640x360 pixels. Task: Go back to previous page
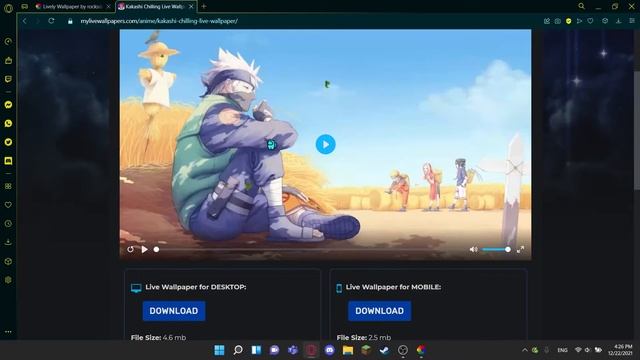[x=25, y=21]
